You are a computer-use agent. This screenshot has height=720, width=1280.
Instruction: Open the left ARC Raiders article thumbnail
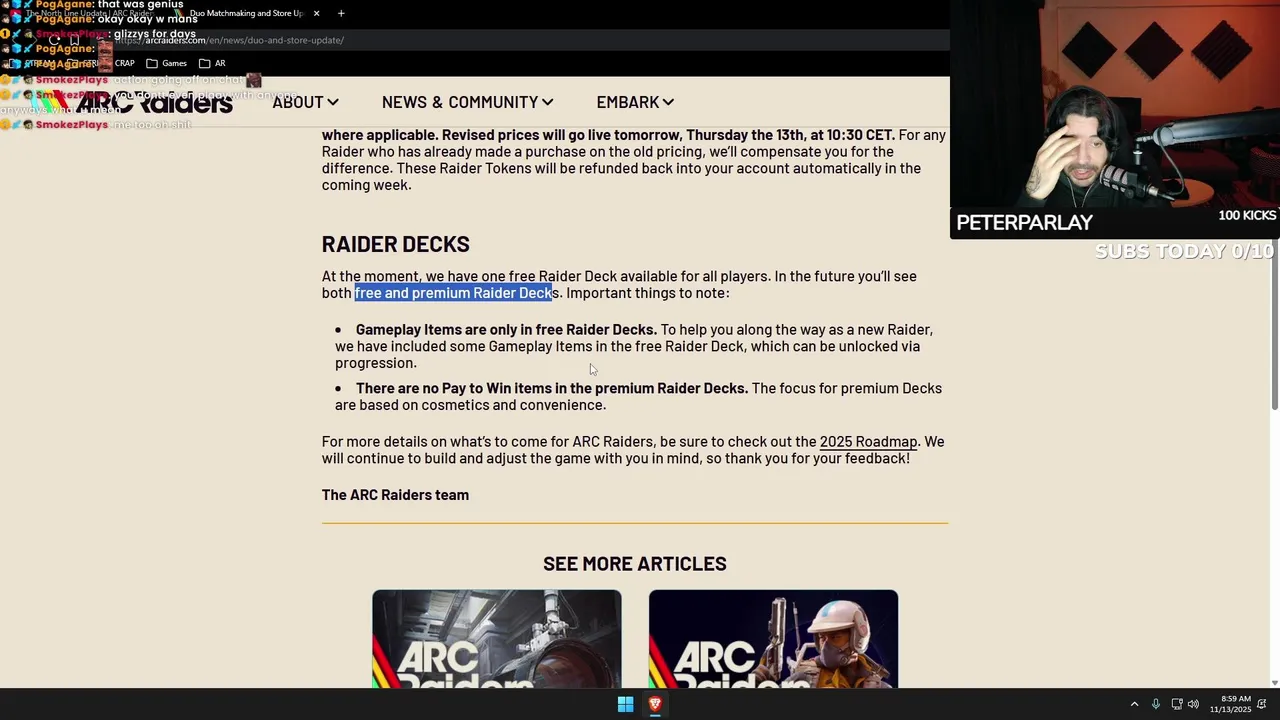tap(497, 639)
